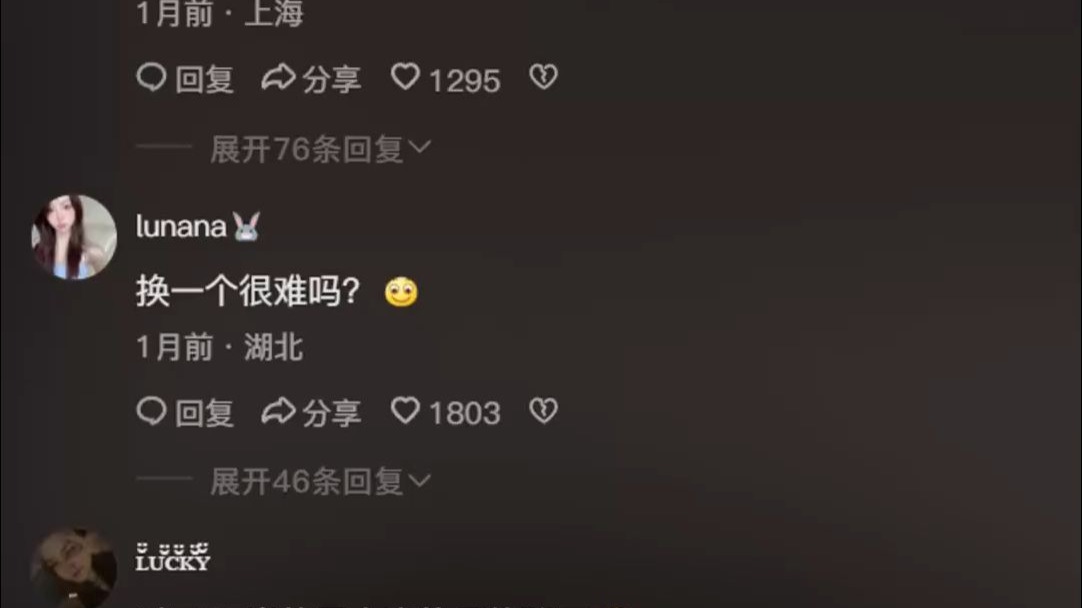
Task: Open lunana's profile avatar
Action: point(74,237)
